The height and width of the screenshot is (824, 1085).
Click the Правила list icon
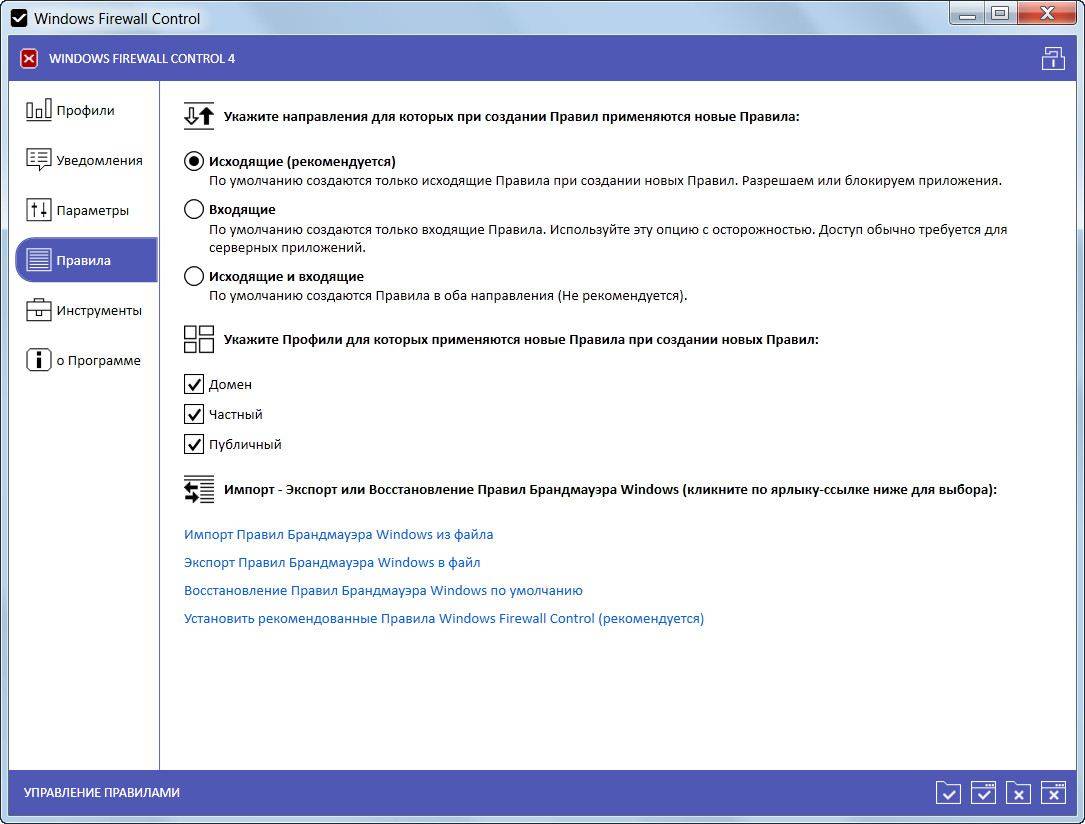coord(39,260)
